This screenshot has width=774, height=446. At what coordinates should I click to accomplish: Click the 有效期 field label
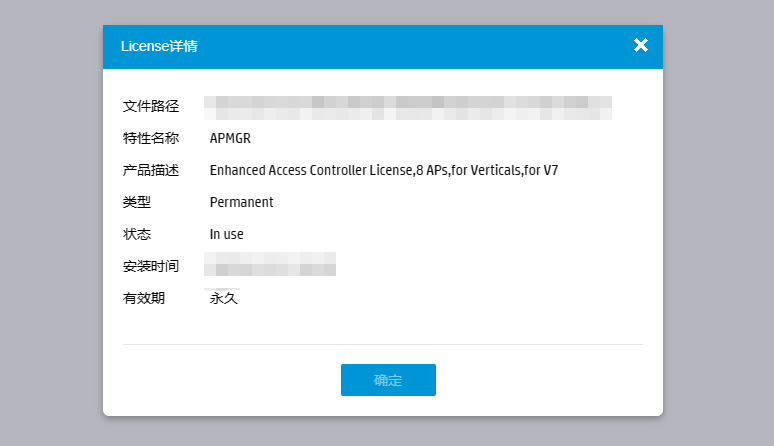pos(143,298)
